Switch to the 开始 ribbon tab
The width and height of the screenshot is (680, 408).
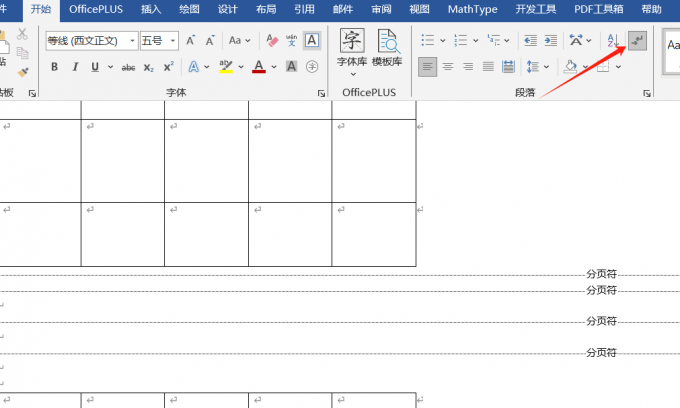pyautogui.click(x=41, y=9)
